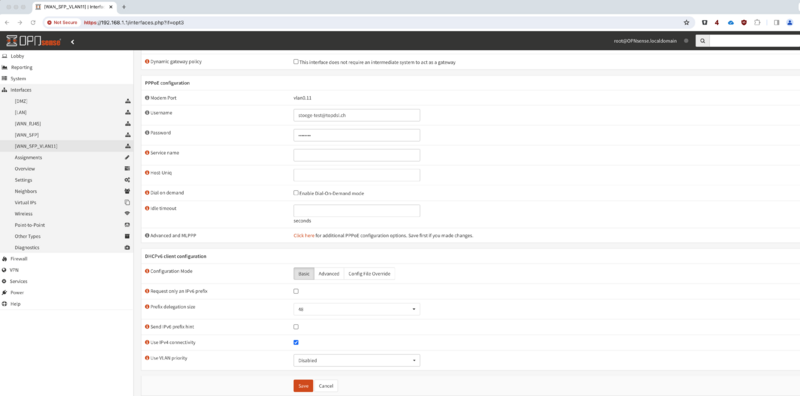
Task: Check Request only an IPv6 prefix
Action: click(296, 291)
